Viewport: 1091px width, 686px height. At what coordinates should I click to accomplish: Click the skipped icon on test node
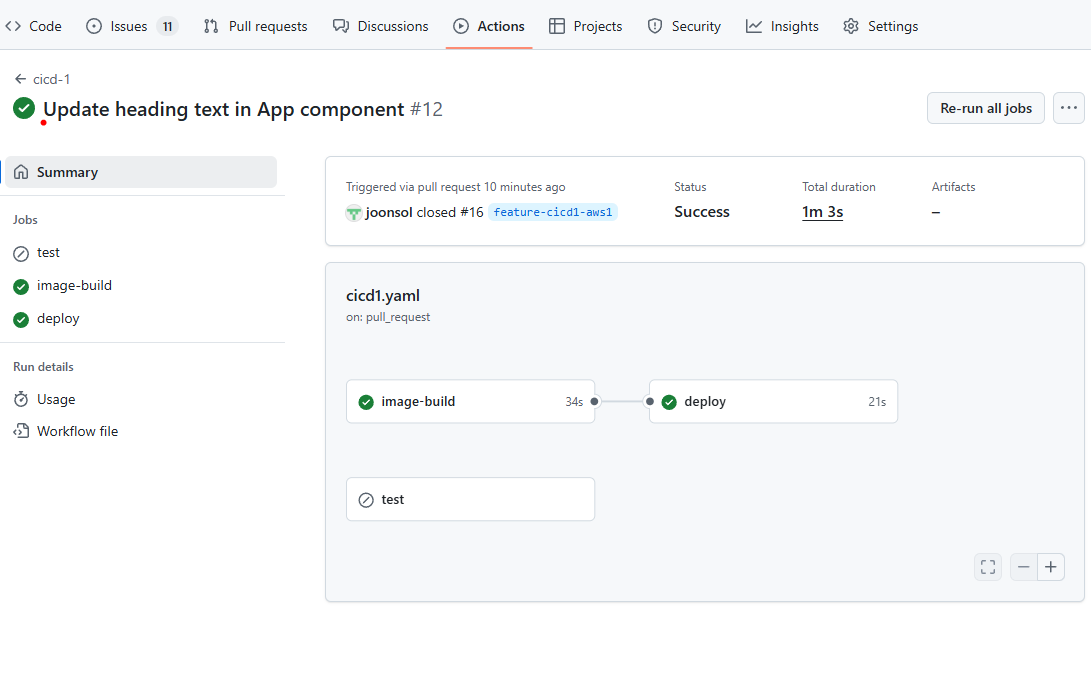(366, 500)
